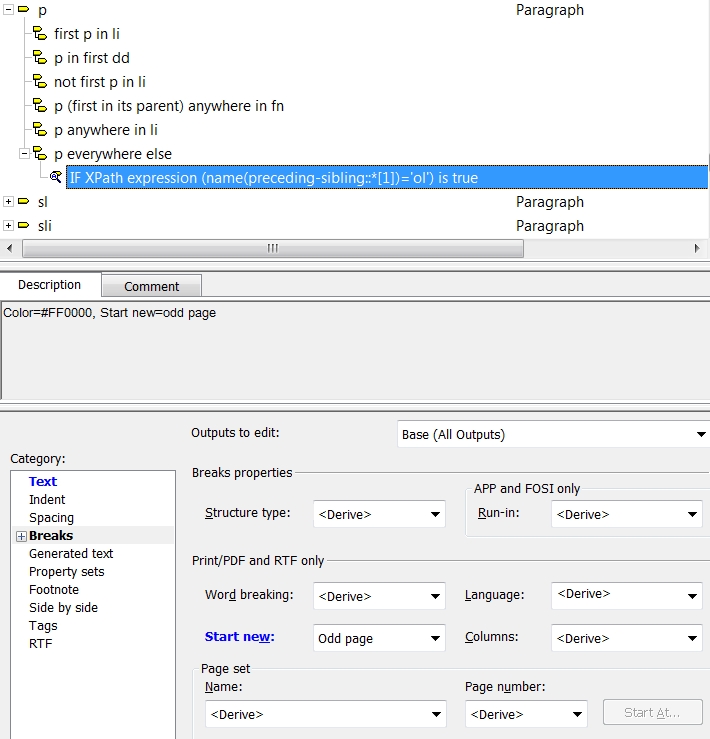Screen dimensions: 710x739
Task: Click the Paragraph type of p
Action: [x=550, y=10]
